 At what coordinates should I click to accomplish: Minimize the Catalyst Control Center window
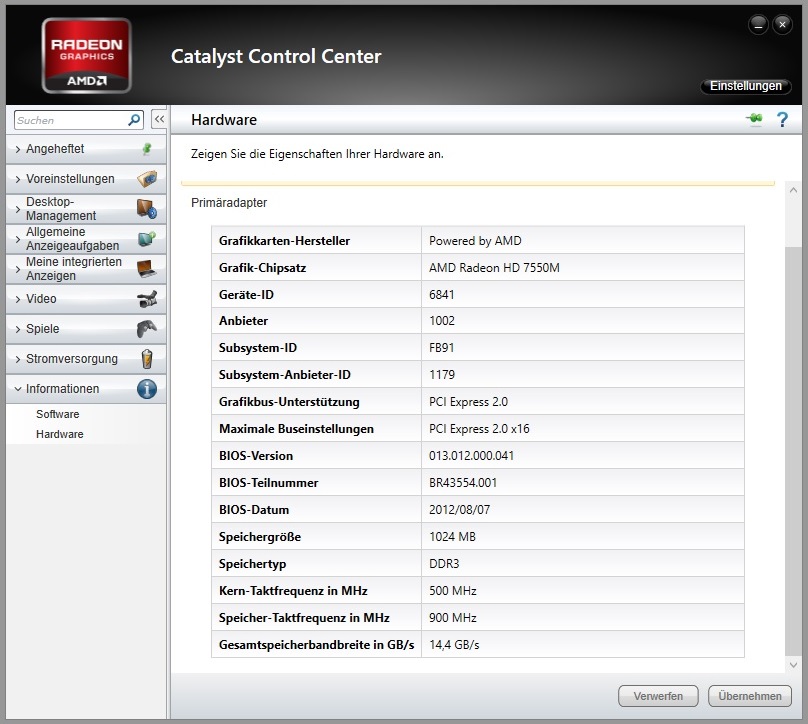click(x=758, y=24)
